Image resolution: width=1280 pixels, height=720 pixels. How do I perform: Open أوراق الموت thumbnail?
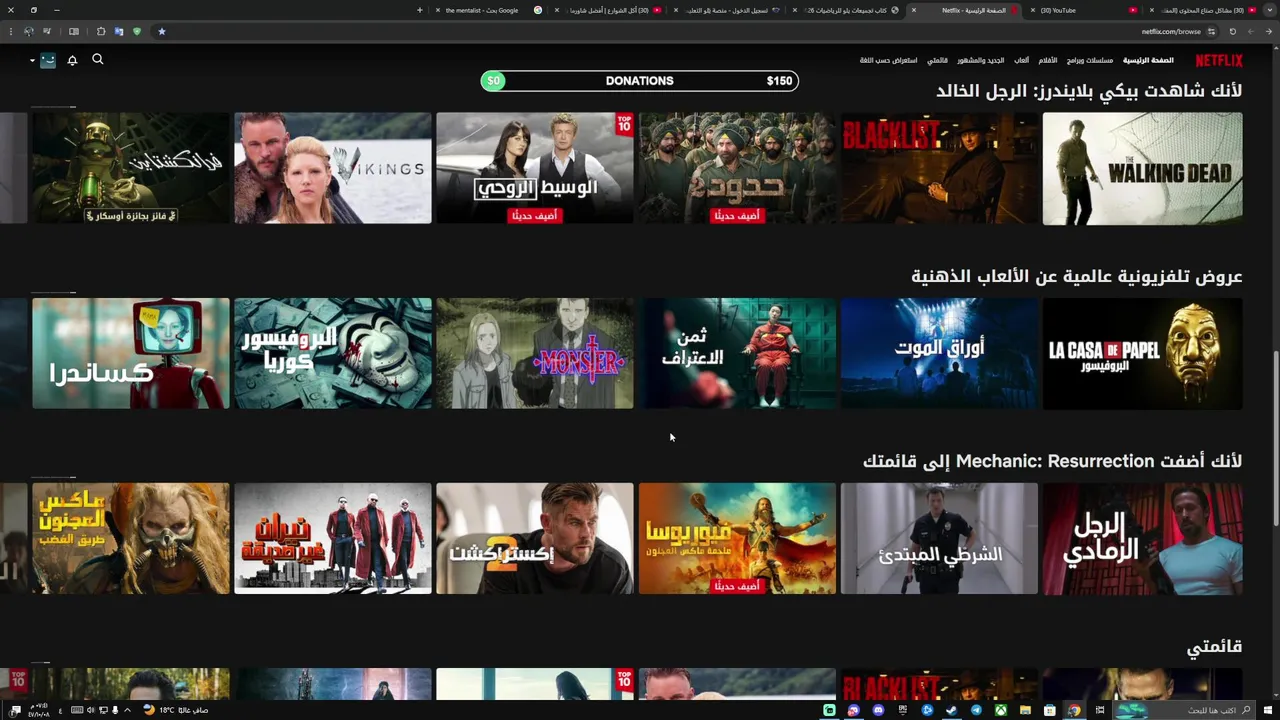coord(939,353)
